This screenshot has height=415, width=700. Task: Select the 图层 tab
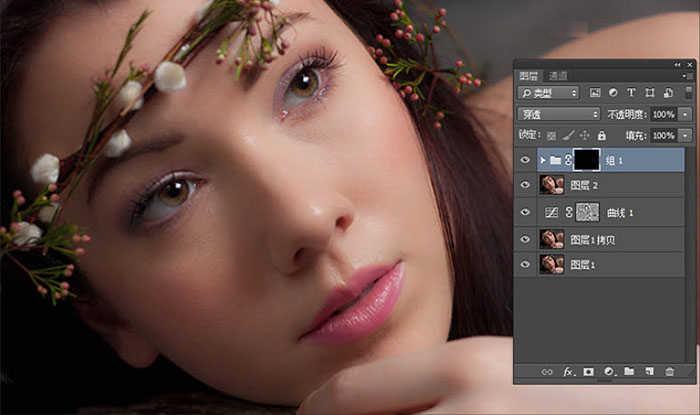(x=529, y=76)
